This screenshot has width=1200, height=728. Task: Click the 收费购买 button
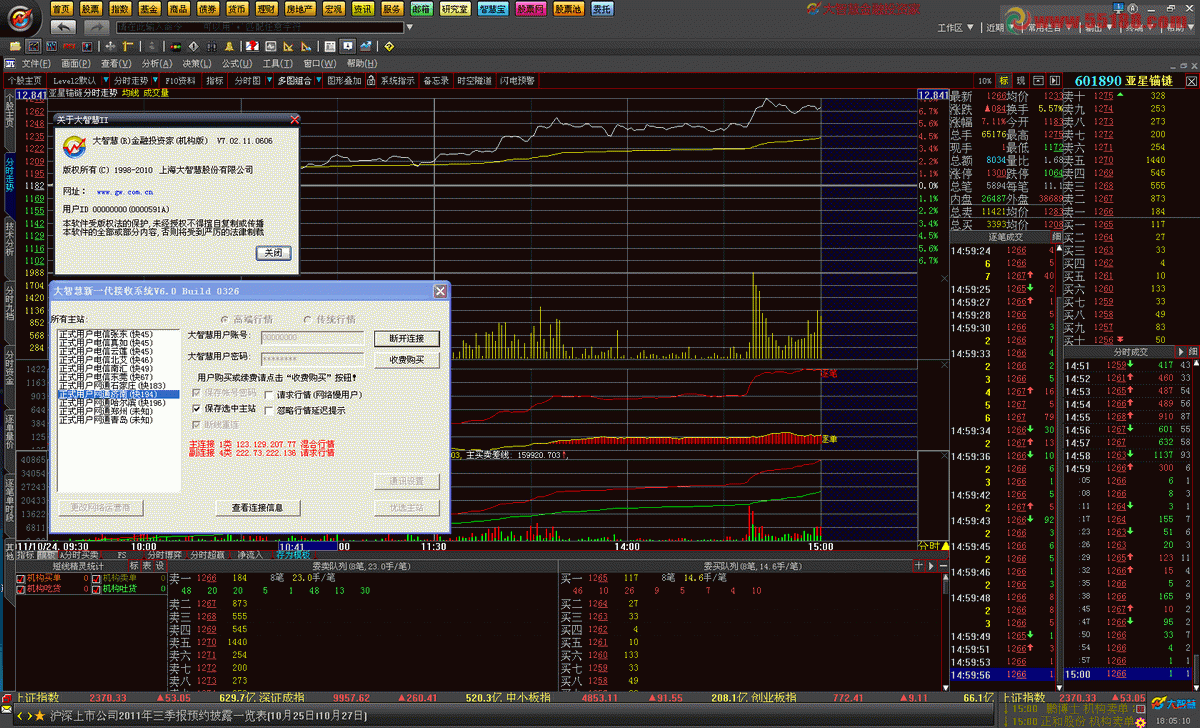[407, 358]
